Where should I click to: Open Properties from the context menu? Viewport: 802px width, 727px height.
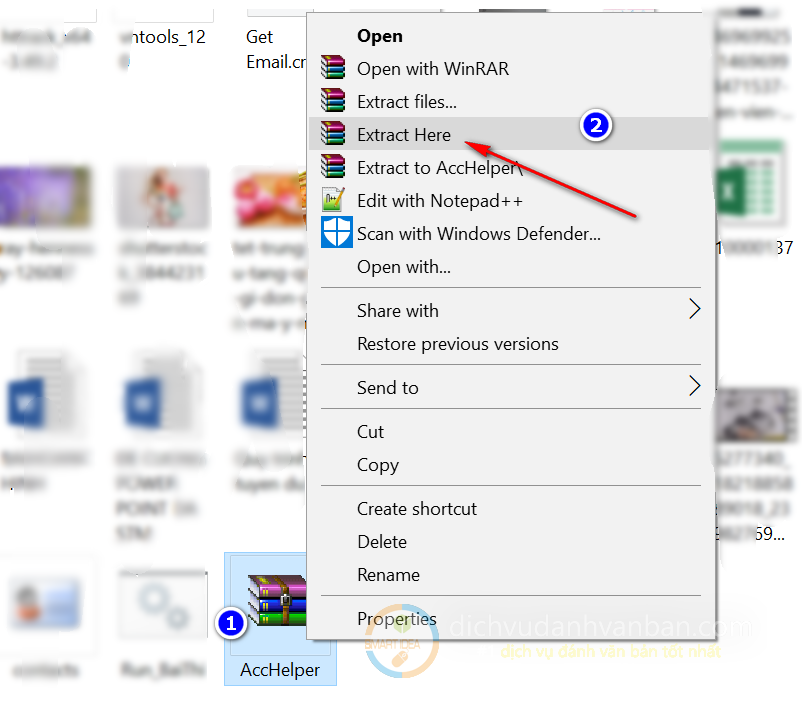click(396, 618)
